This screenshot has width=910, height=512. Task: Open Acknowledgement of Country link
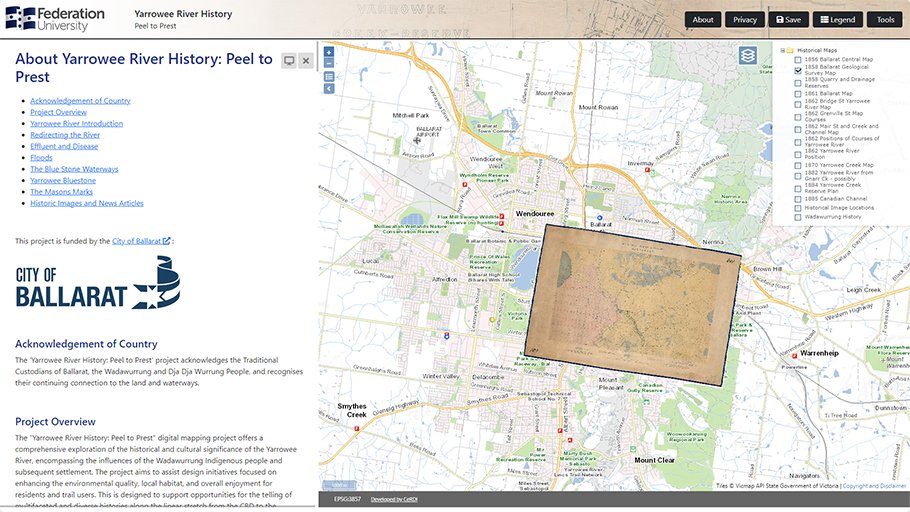[x=80, y=100]
